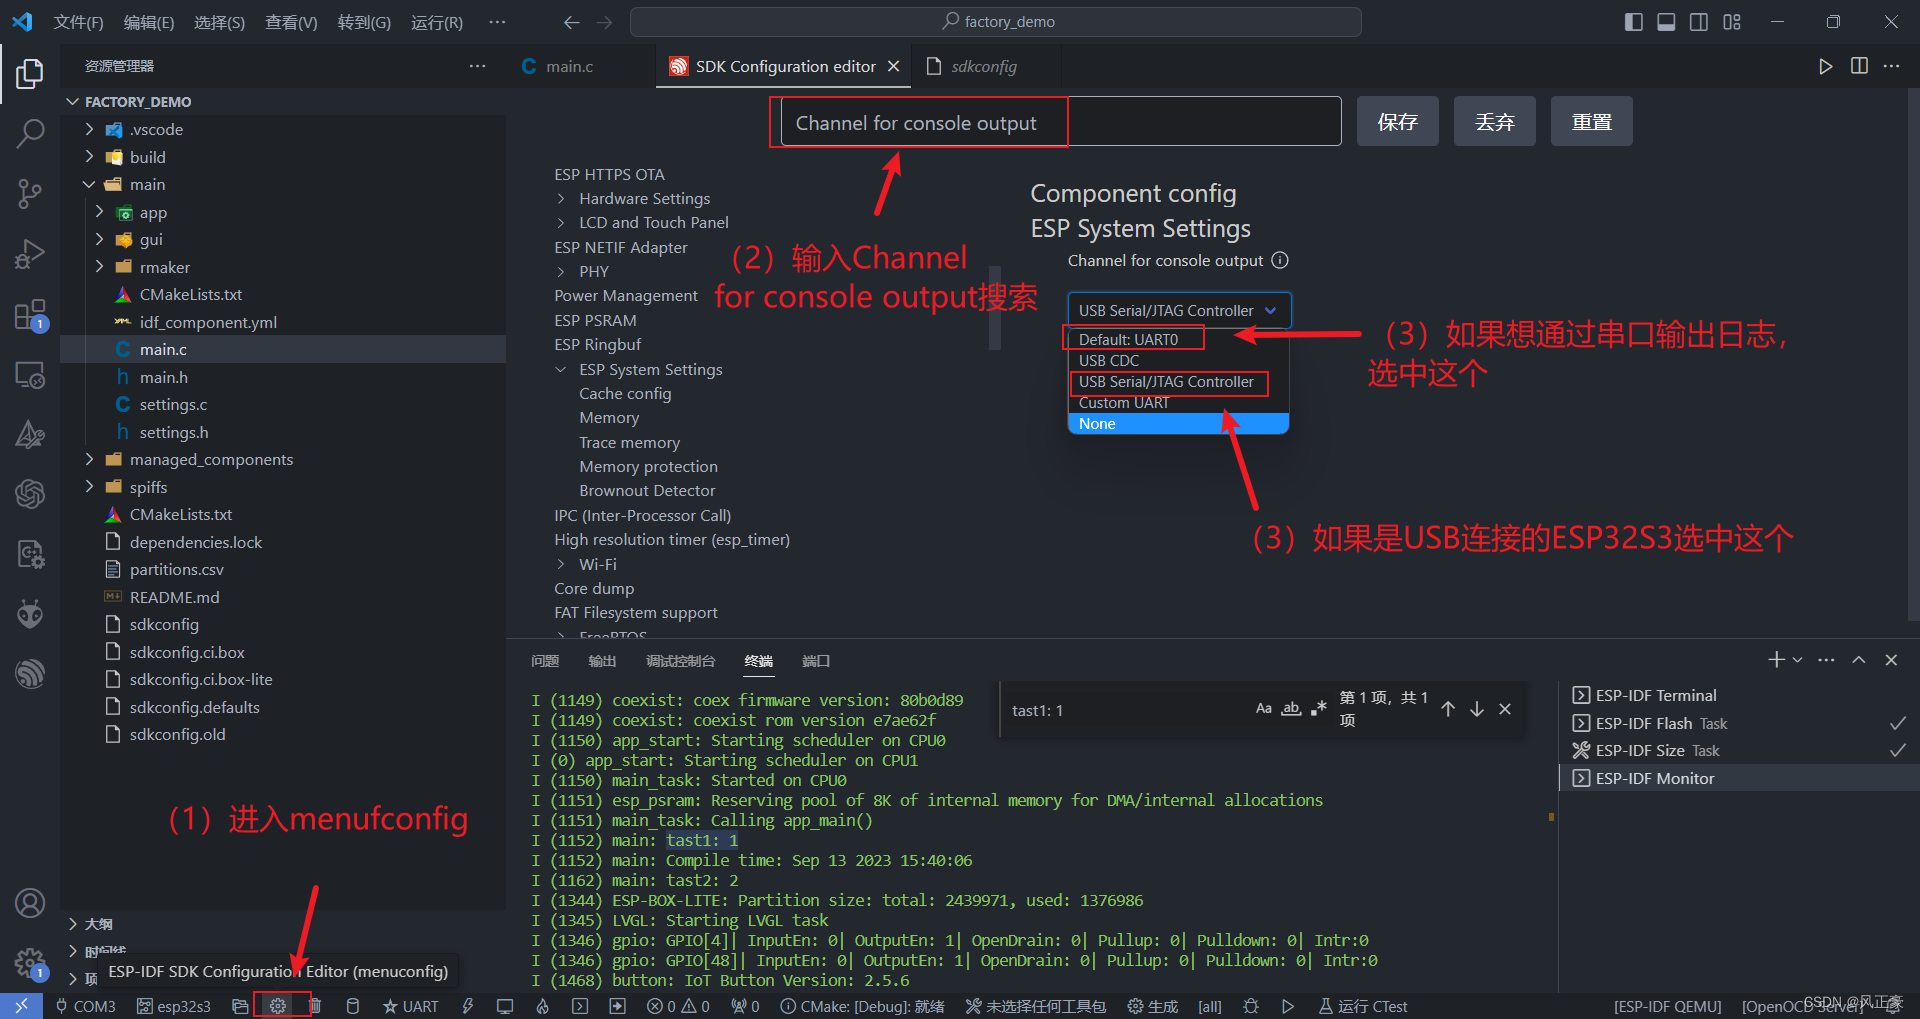The height and width of the screenshot is (1019, 1920).
Task: Click the Flash device lightning icon
Action: coord(467,1006)
